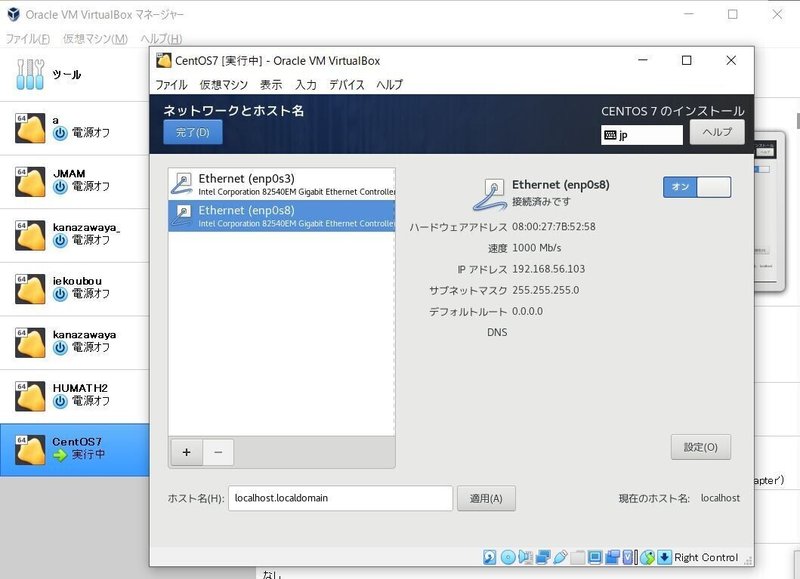Click the 設定(O) button
Screen dimensions: 800x579
coord(701,447)
